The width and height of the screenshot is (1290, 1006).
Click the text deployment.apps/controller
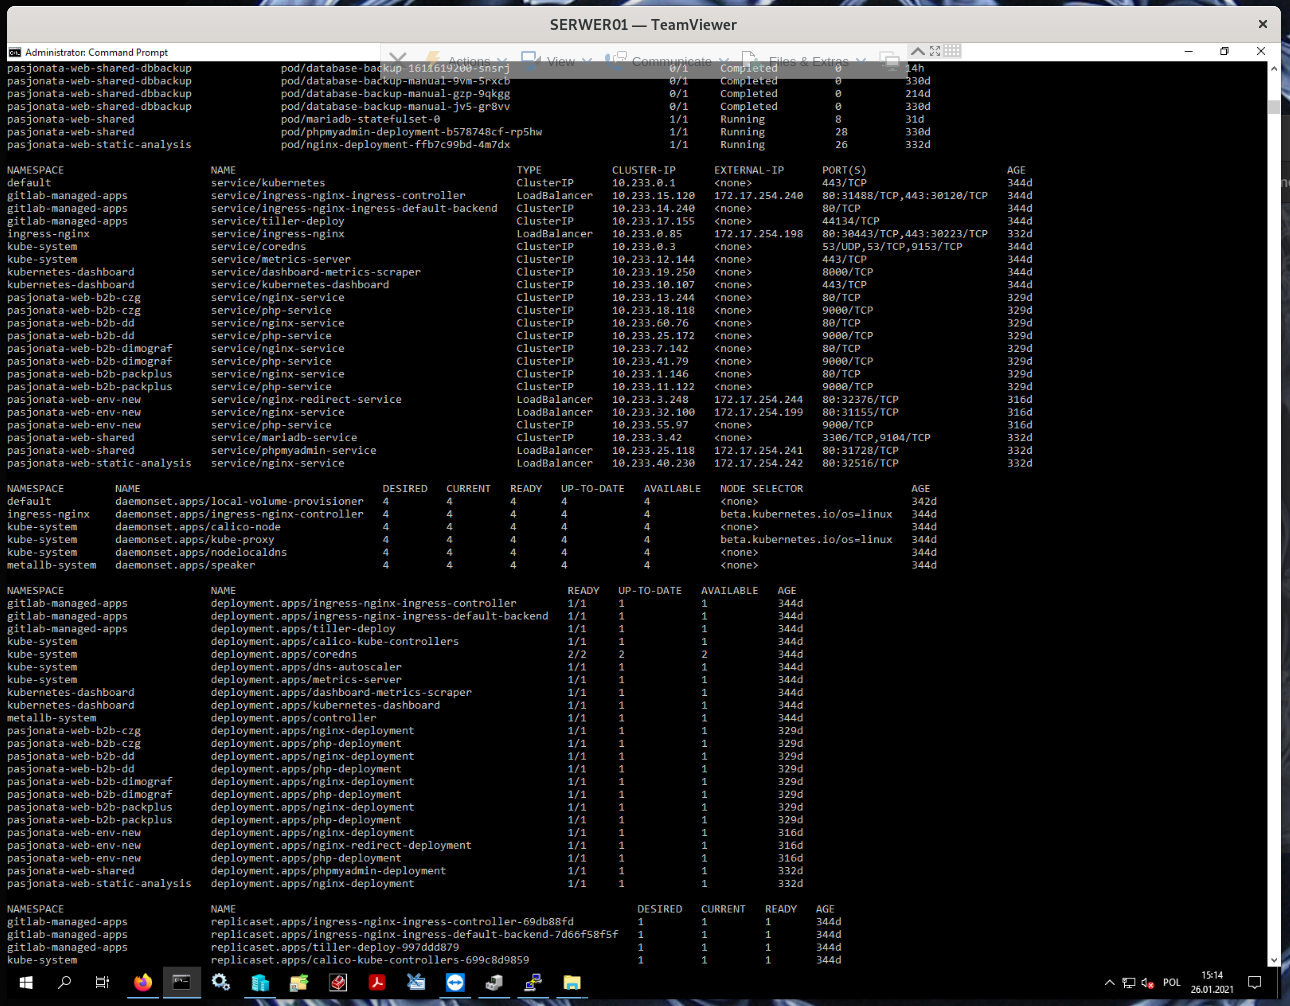[x=293, y=718]
